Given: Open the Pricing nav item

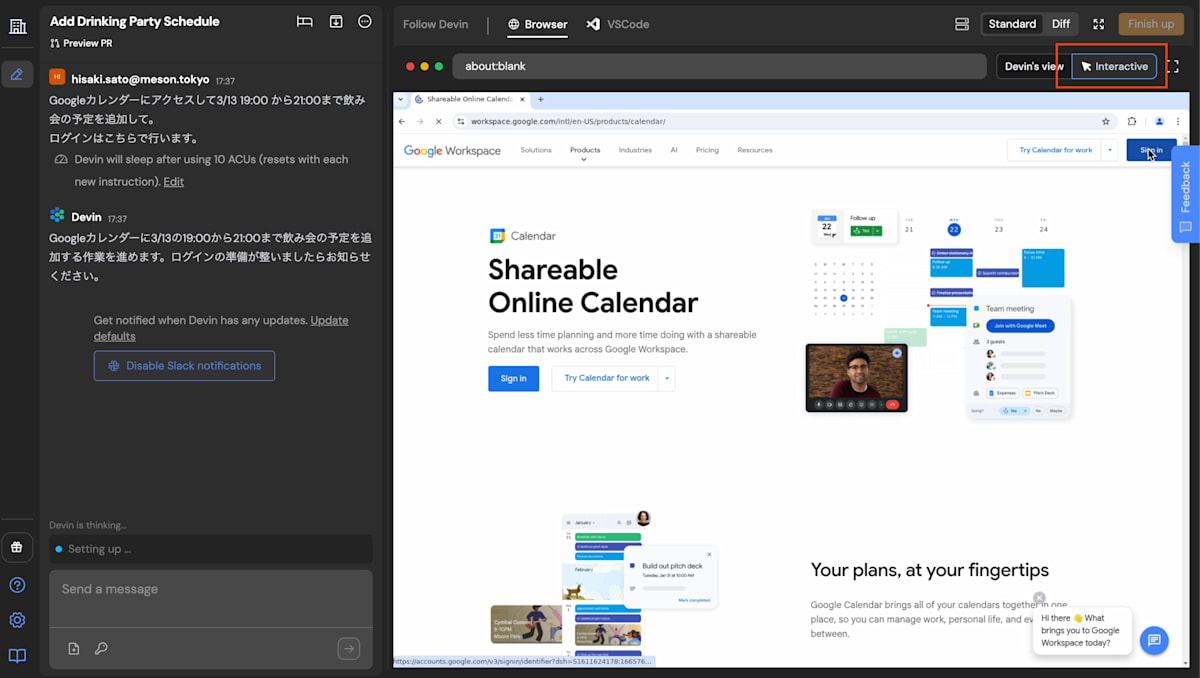Looking at the screenshot, I should [707, 150].
